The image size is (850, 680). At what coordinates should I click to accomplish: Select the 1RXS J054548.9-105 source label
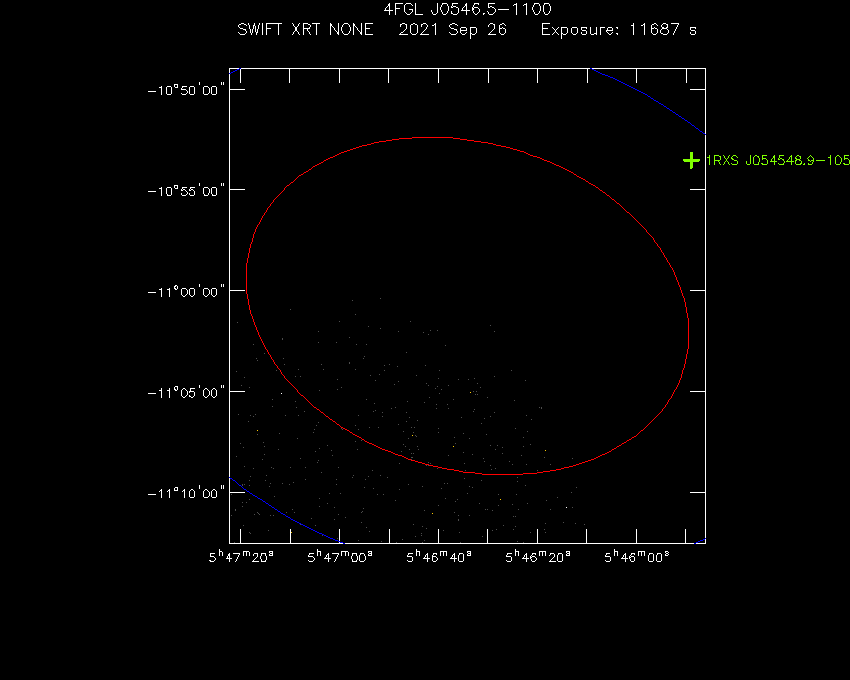tap(778, 161)
